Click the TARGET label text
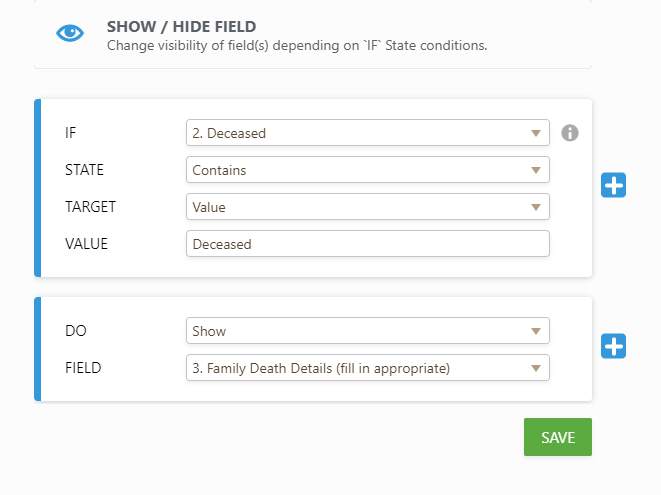The height and width of the screenshot is (495, 661). (x=90, y=207)
